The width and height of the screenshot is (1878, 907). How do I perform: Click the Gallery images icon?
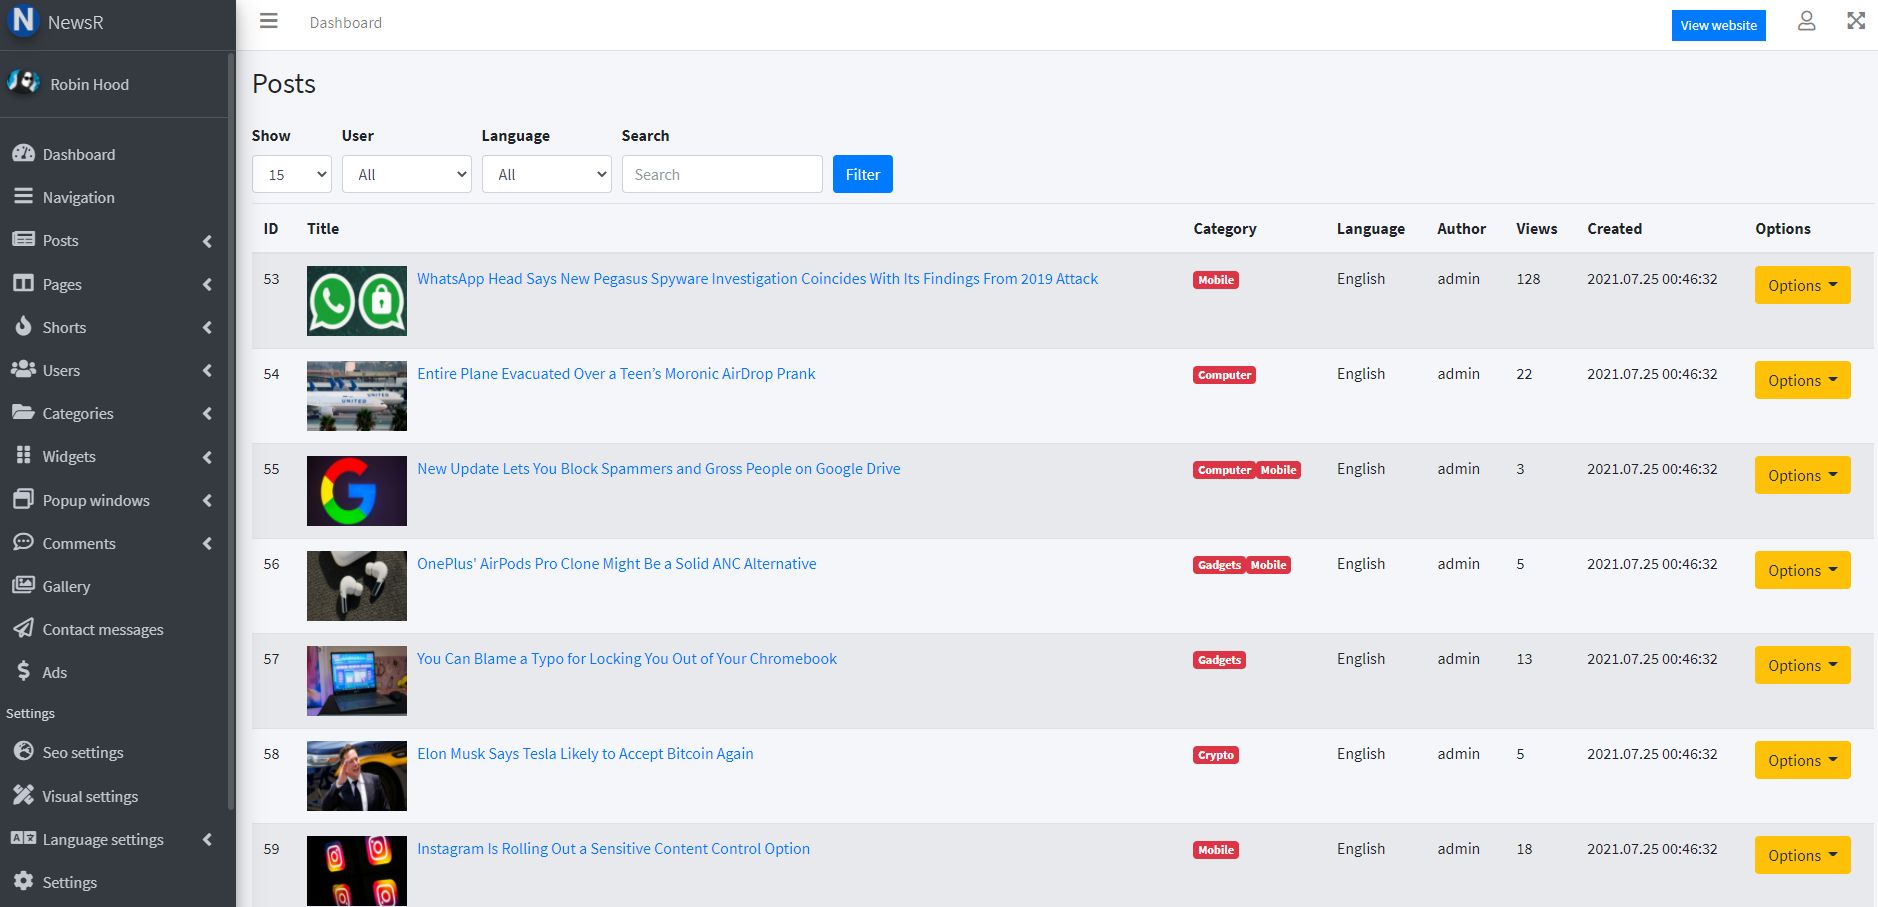(23, 586)
